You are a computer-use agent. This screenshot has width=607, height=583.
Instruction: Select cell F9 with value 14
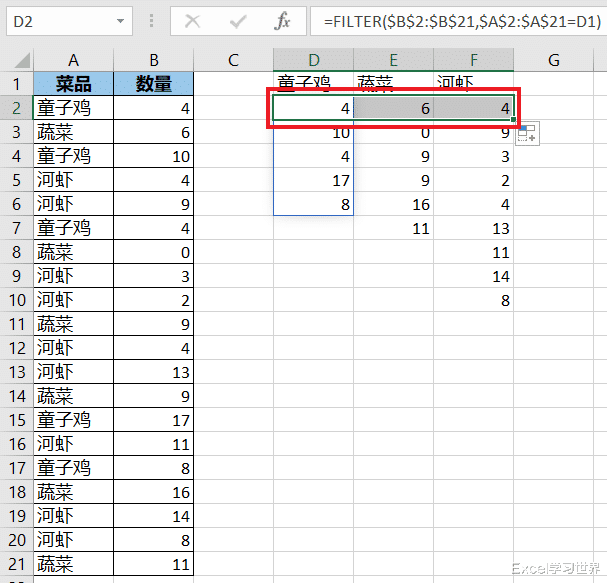click(x=474, y=276)
